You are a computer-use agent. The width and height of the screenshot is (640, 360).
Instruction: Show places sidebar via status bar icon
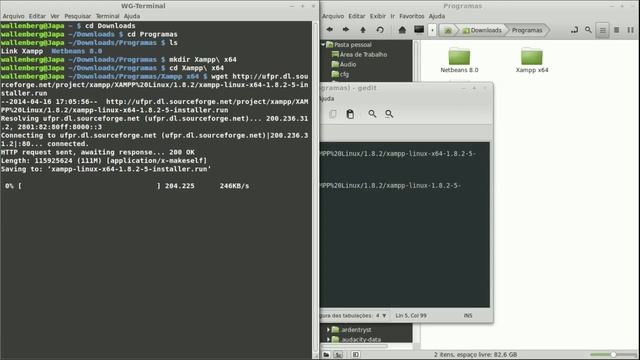(x=326, y=355)
